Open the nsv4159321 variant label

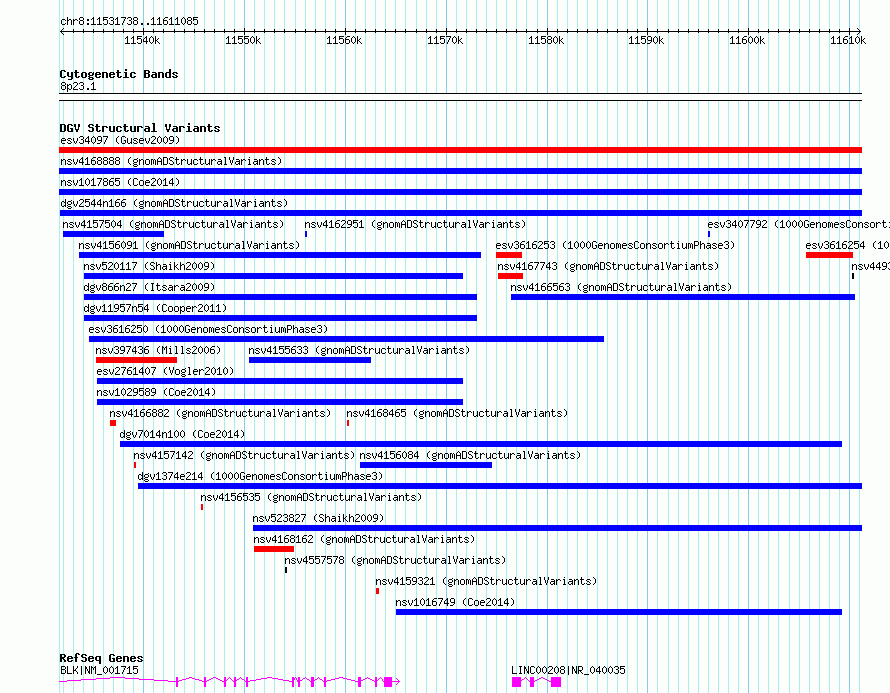coord(486,581)
